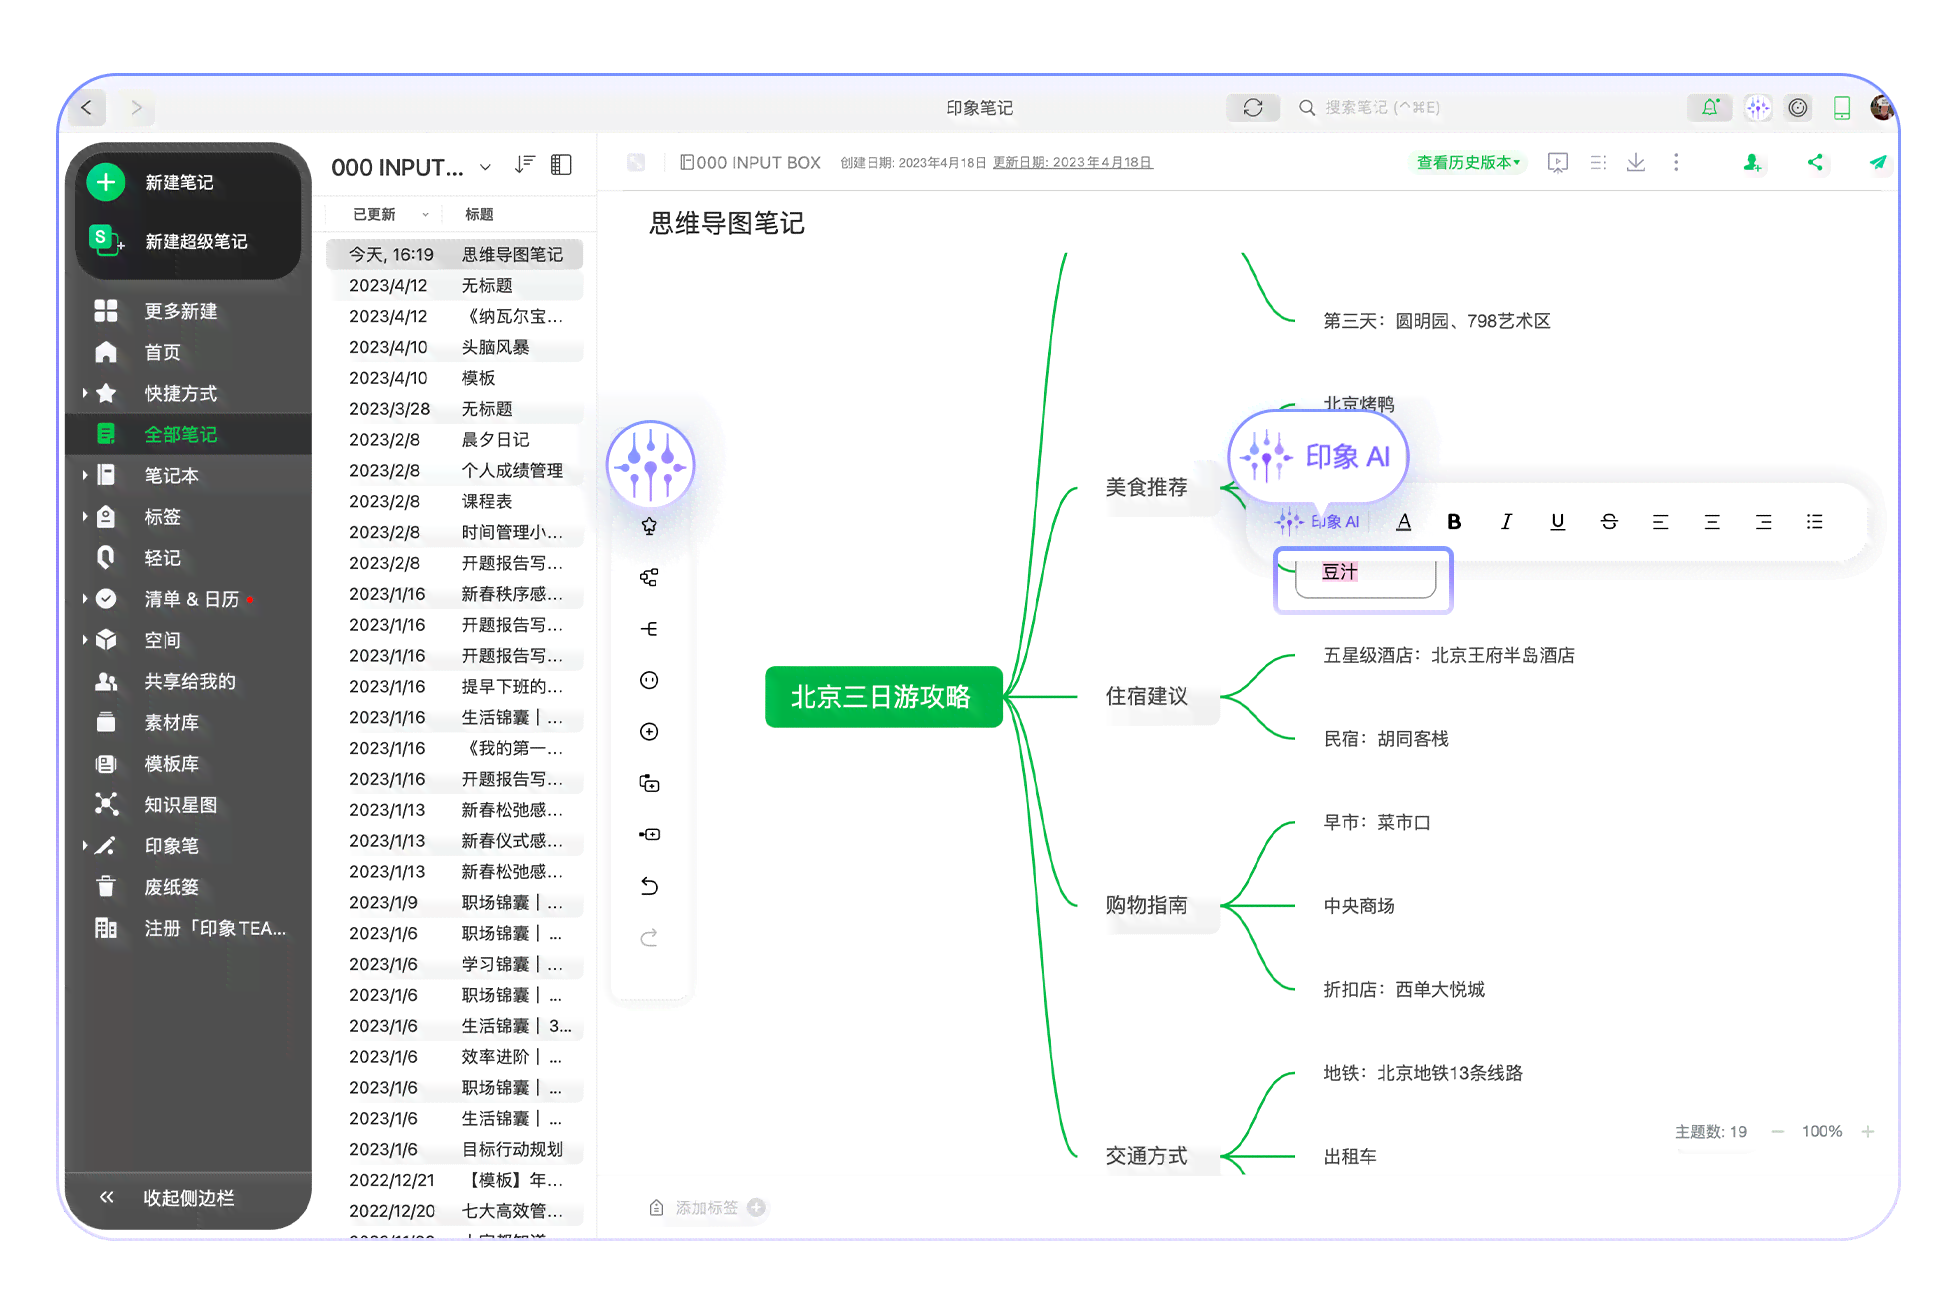This screenshot has width=1957, height=1315.
Task: Align node text center
Action: [x=1712, y=521]
